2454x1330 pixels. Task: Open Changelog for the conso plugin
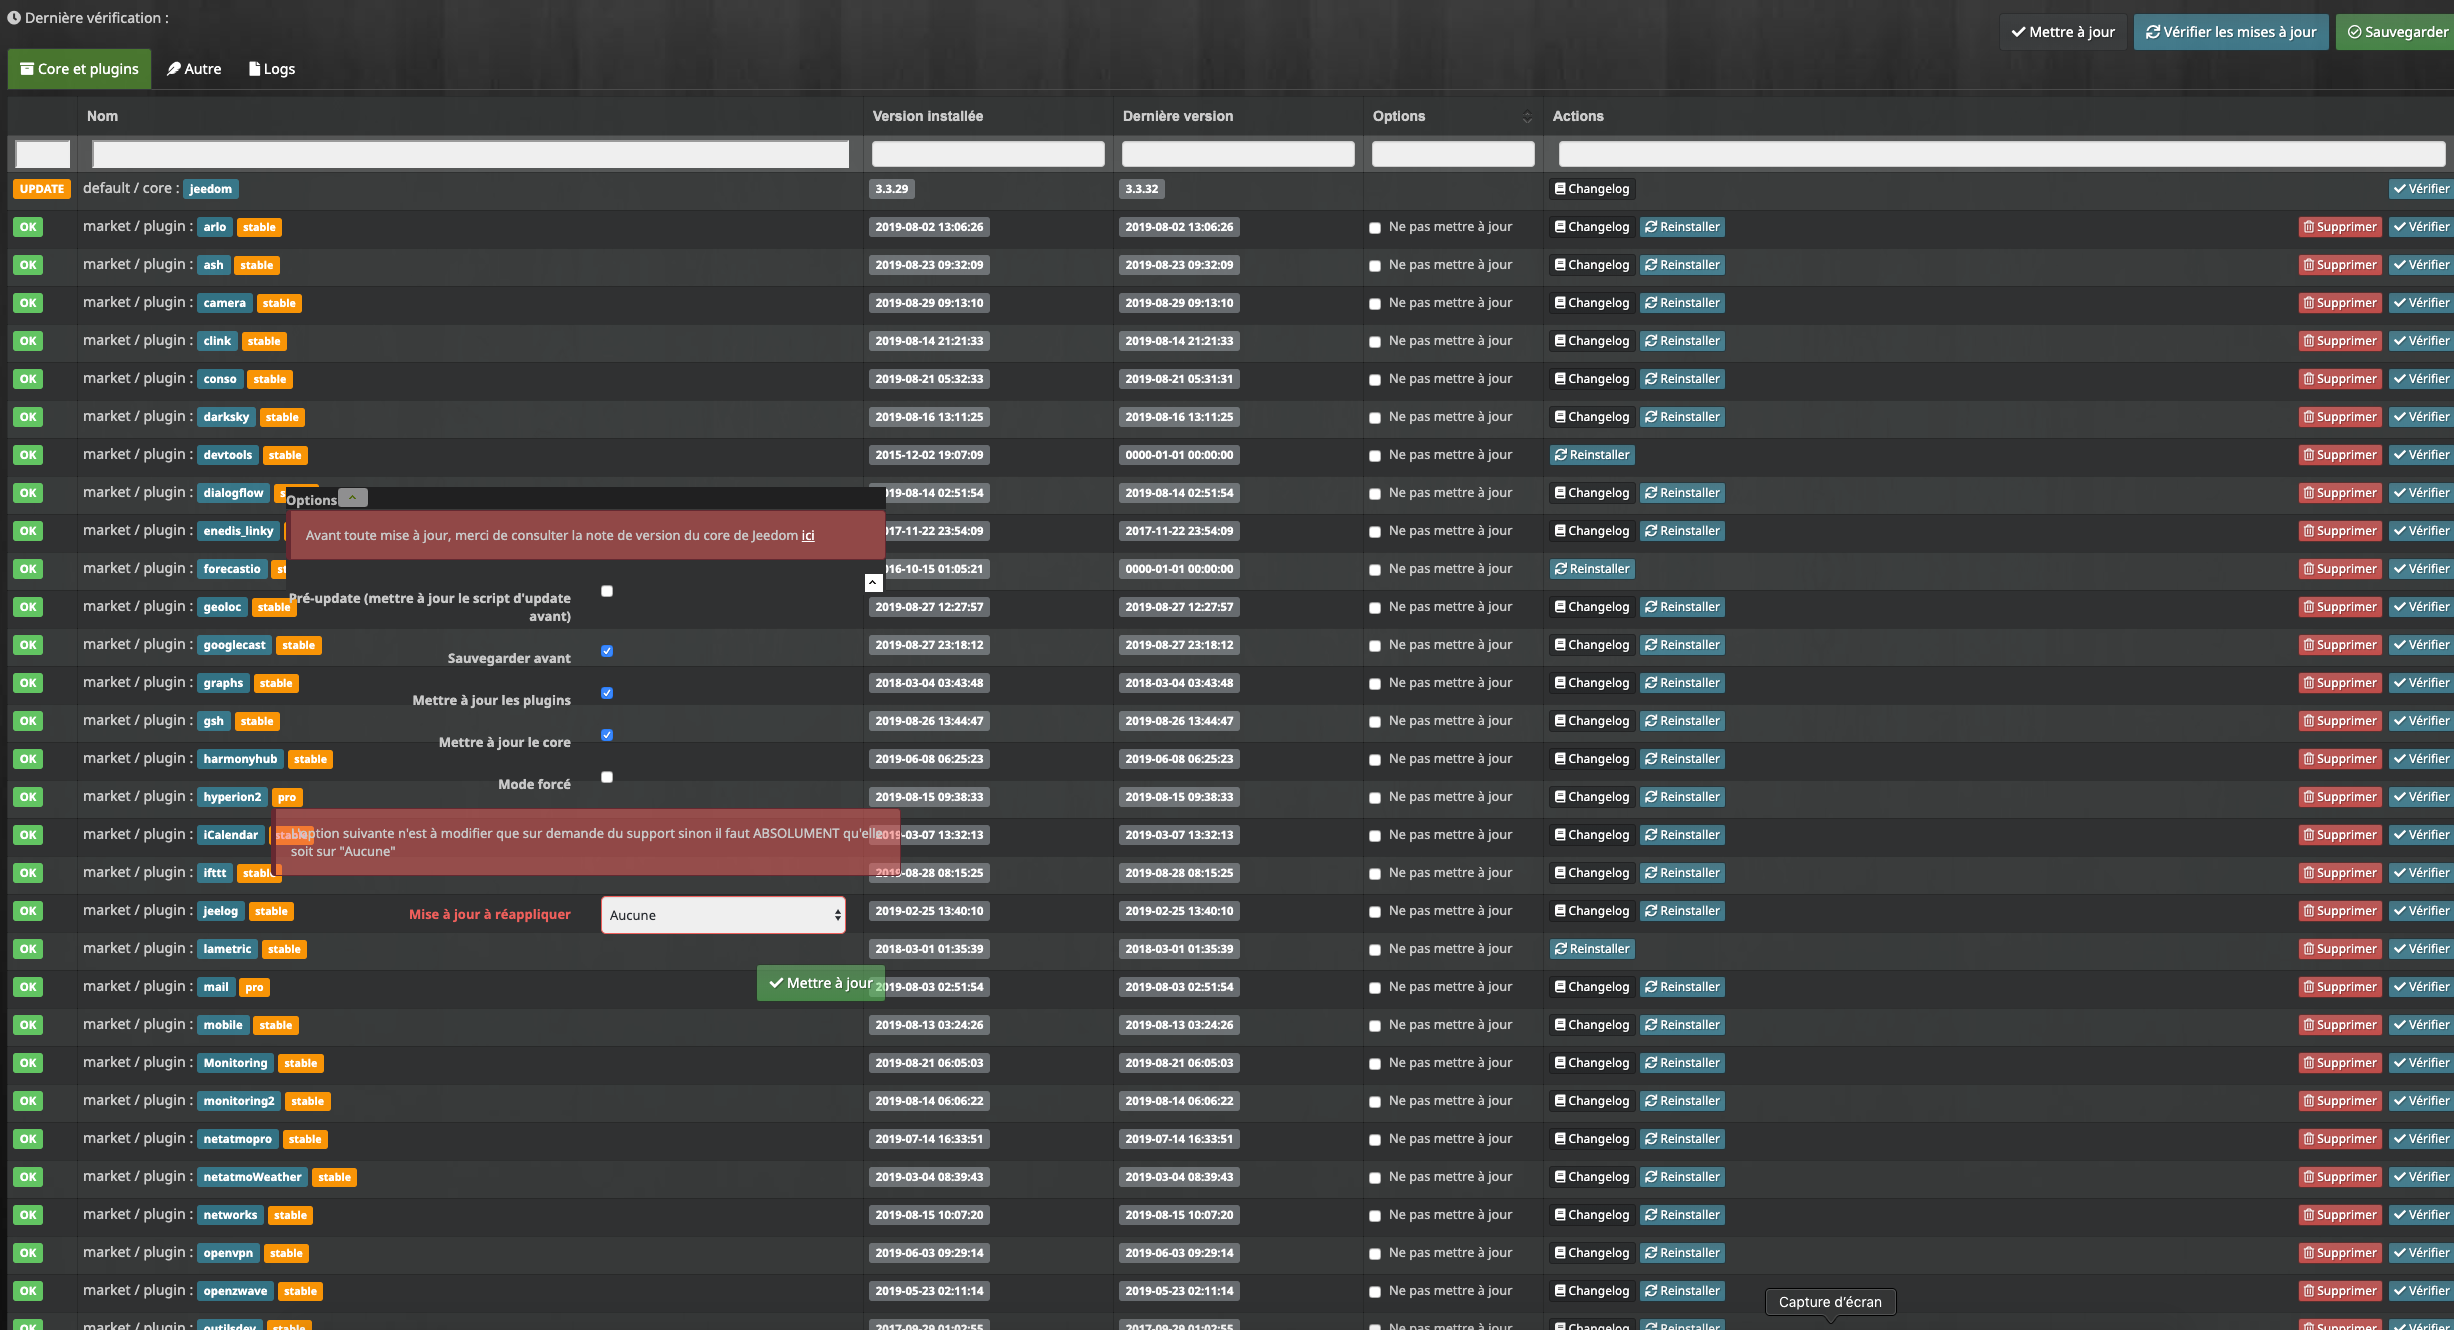[x=1592, y=379]
